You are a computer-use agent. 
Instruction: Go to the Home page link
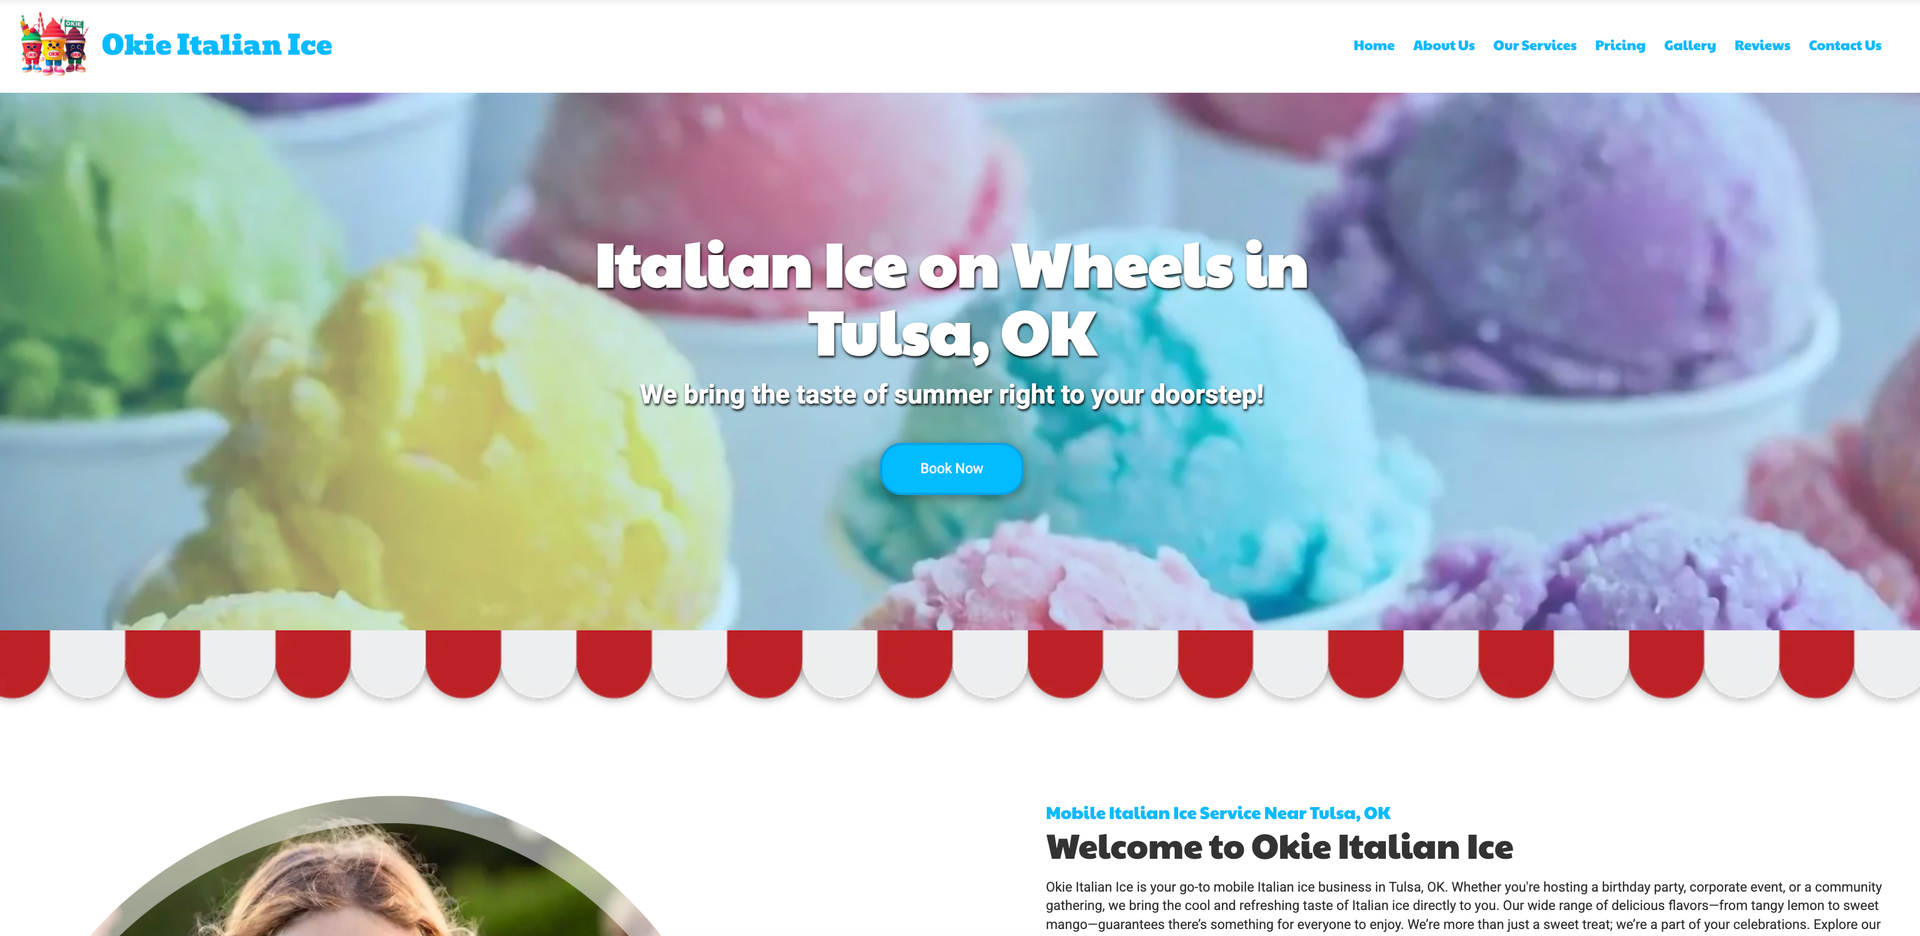[x=1373, y=45]
